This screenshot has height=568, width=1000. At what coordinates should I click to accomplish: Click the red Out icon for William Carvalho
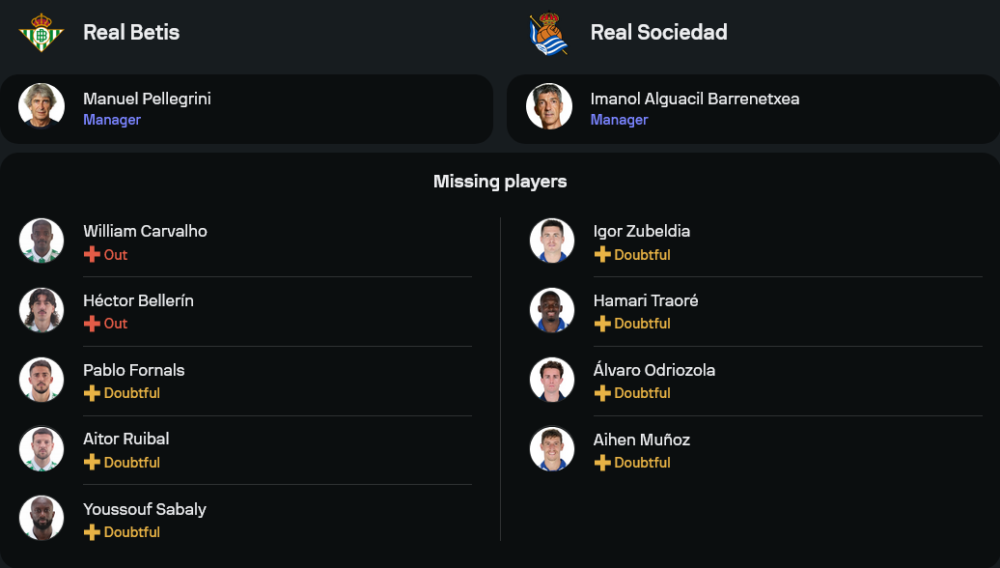point(92,255)
